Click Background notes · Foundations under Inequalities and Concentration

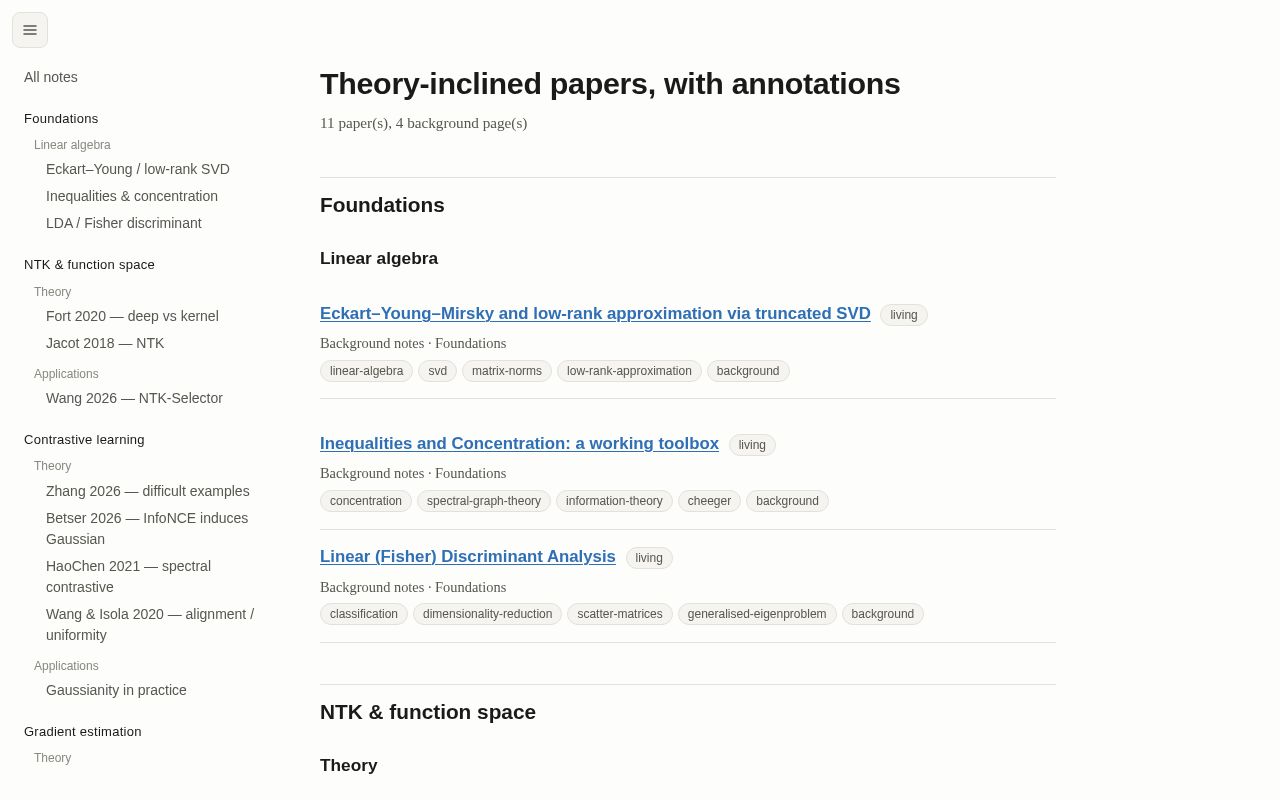413,473
